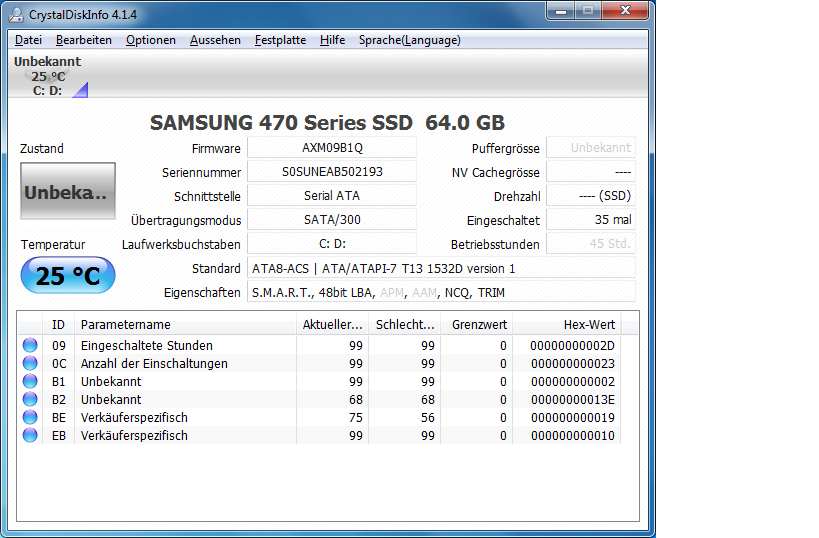Click status circle in row B2
This screenshot has width=819, height=538.
pos(30,400)
